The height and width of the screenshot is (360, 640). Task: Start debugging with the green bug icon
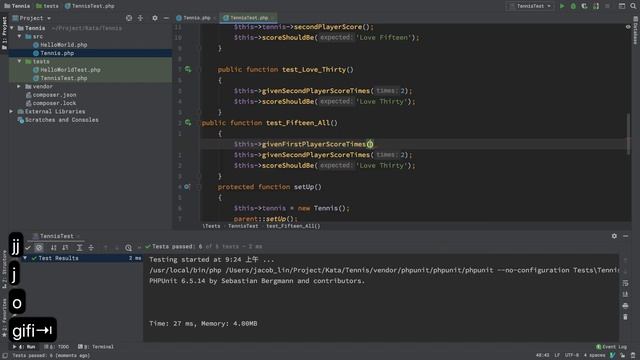tap(573, 6)
